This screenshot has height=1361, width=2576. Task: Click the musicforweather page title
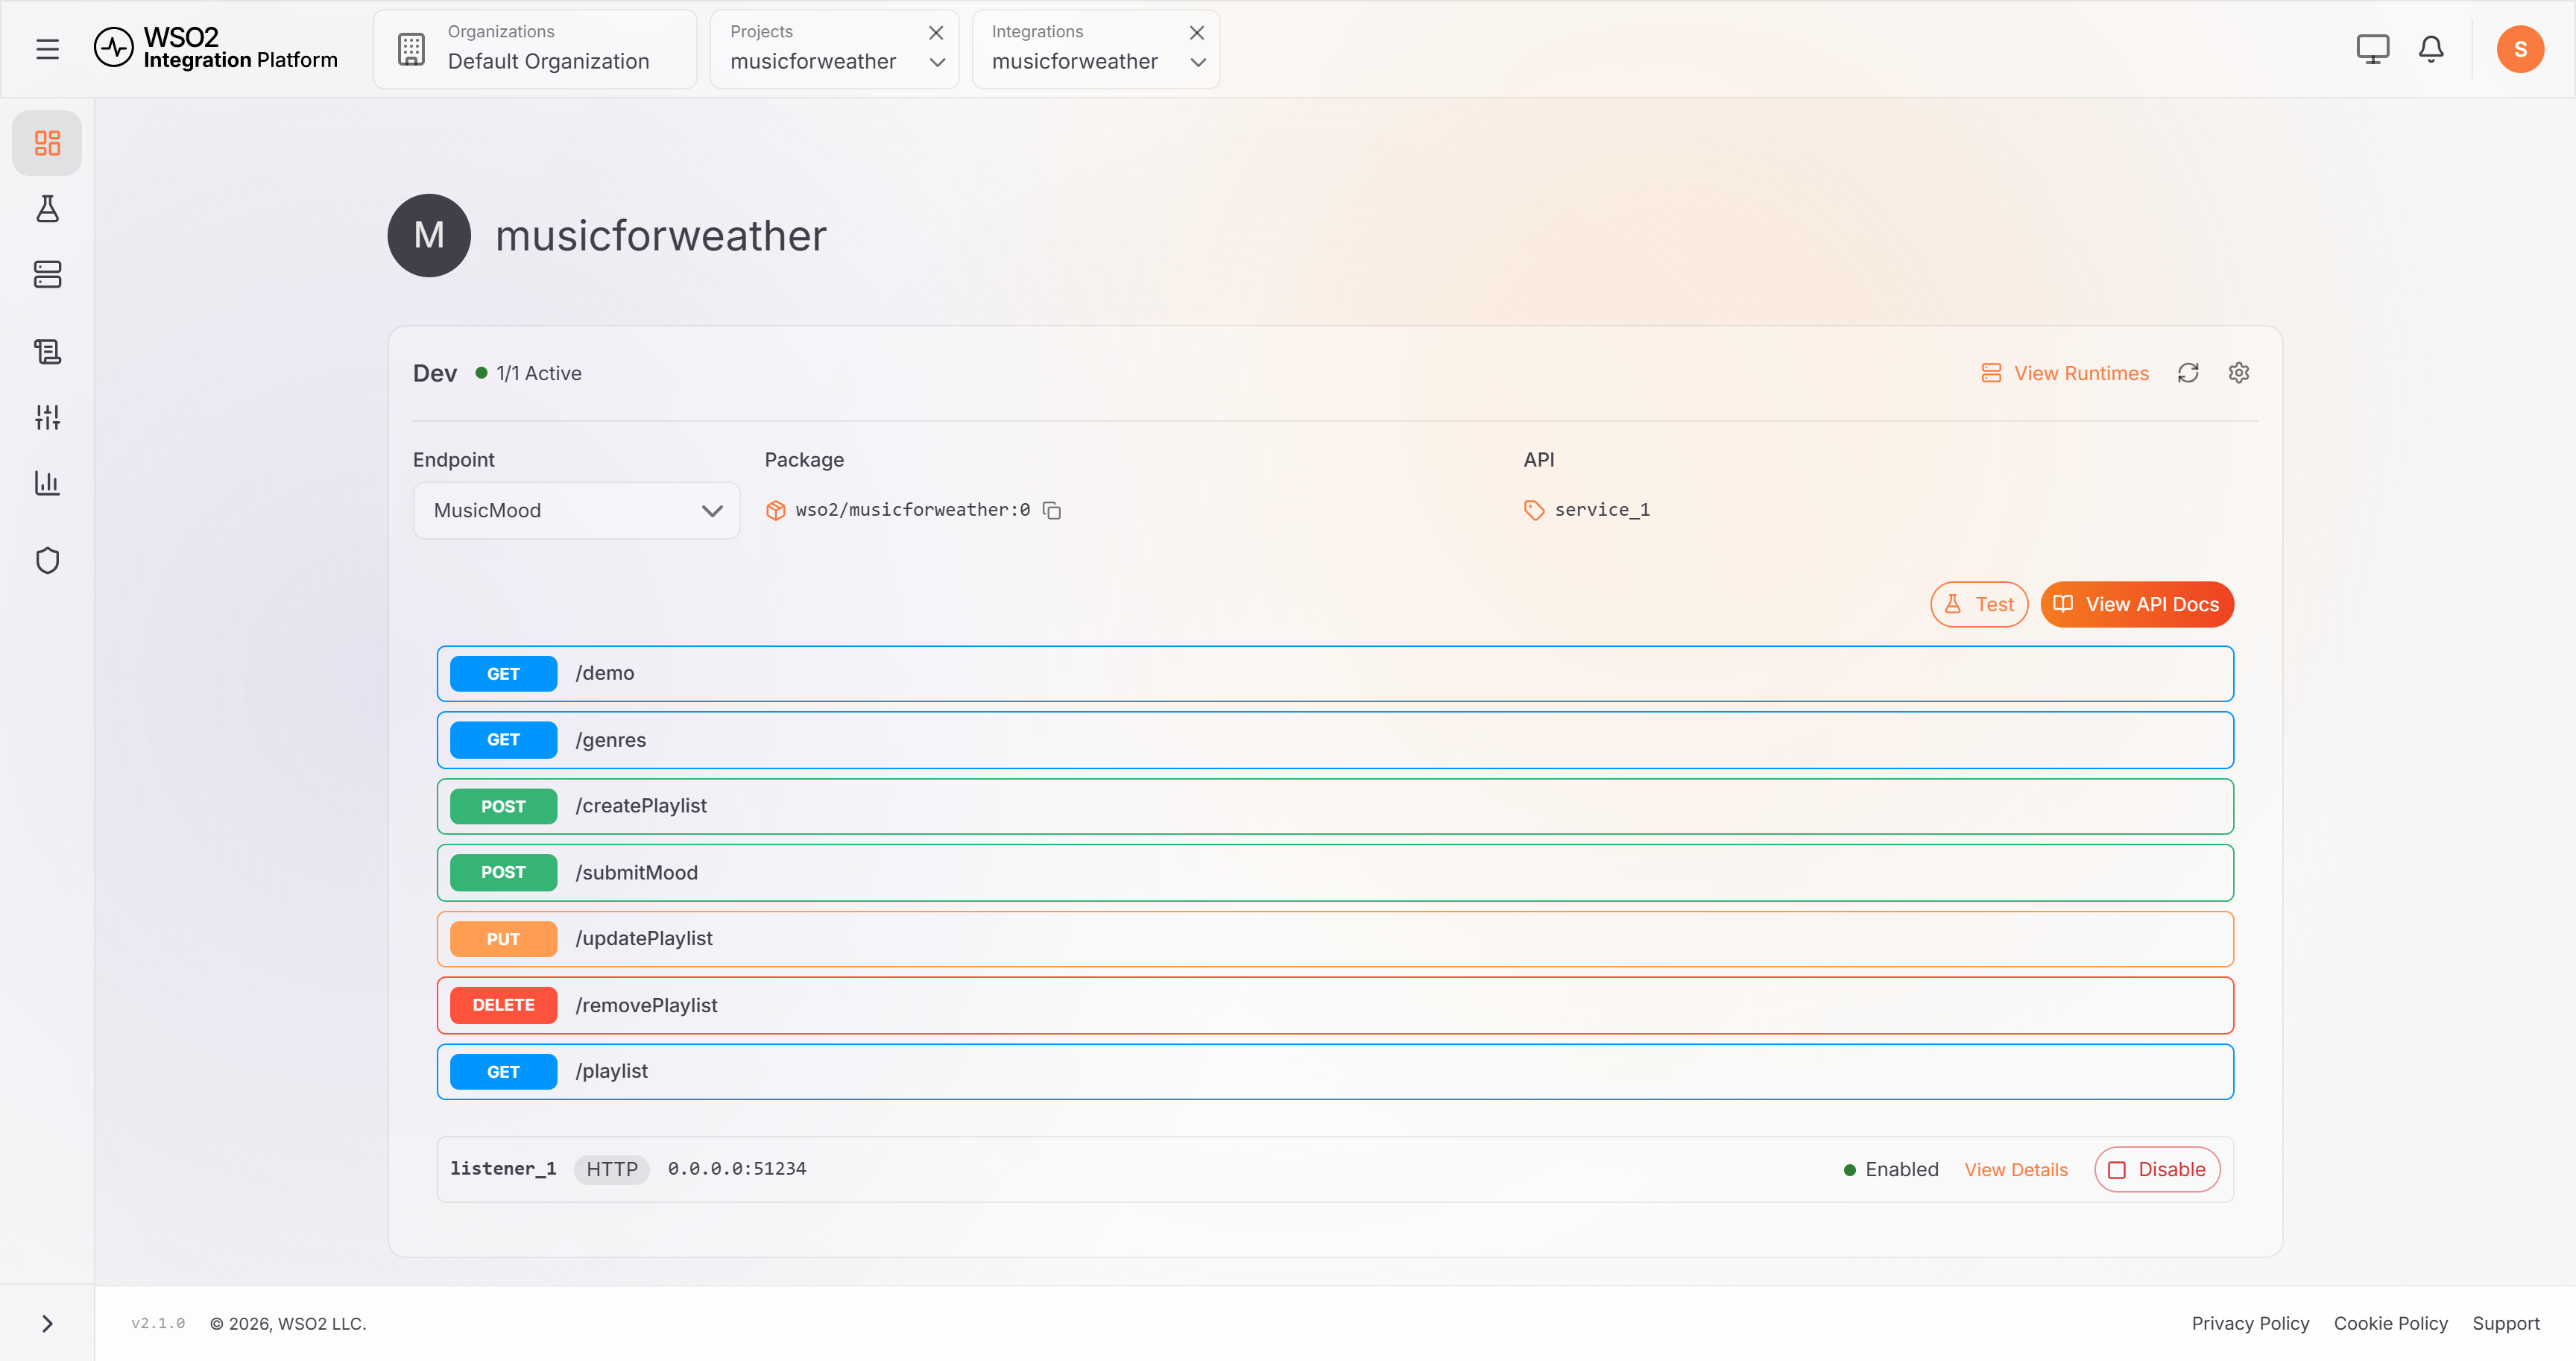pyautogui.click(x=661, y=236)
